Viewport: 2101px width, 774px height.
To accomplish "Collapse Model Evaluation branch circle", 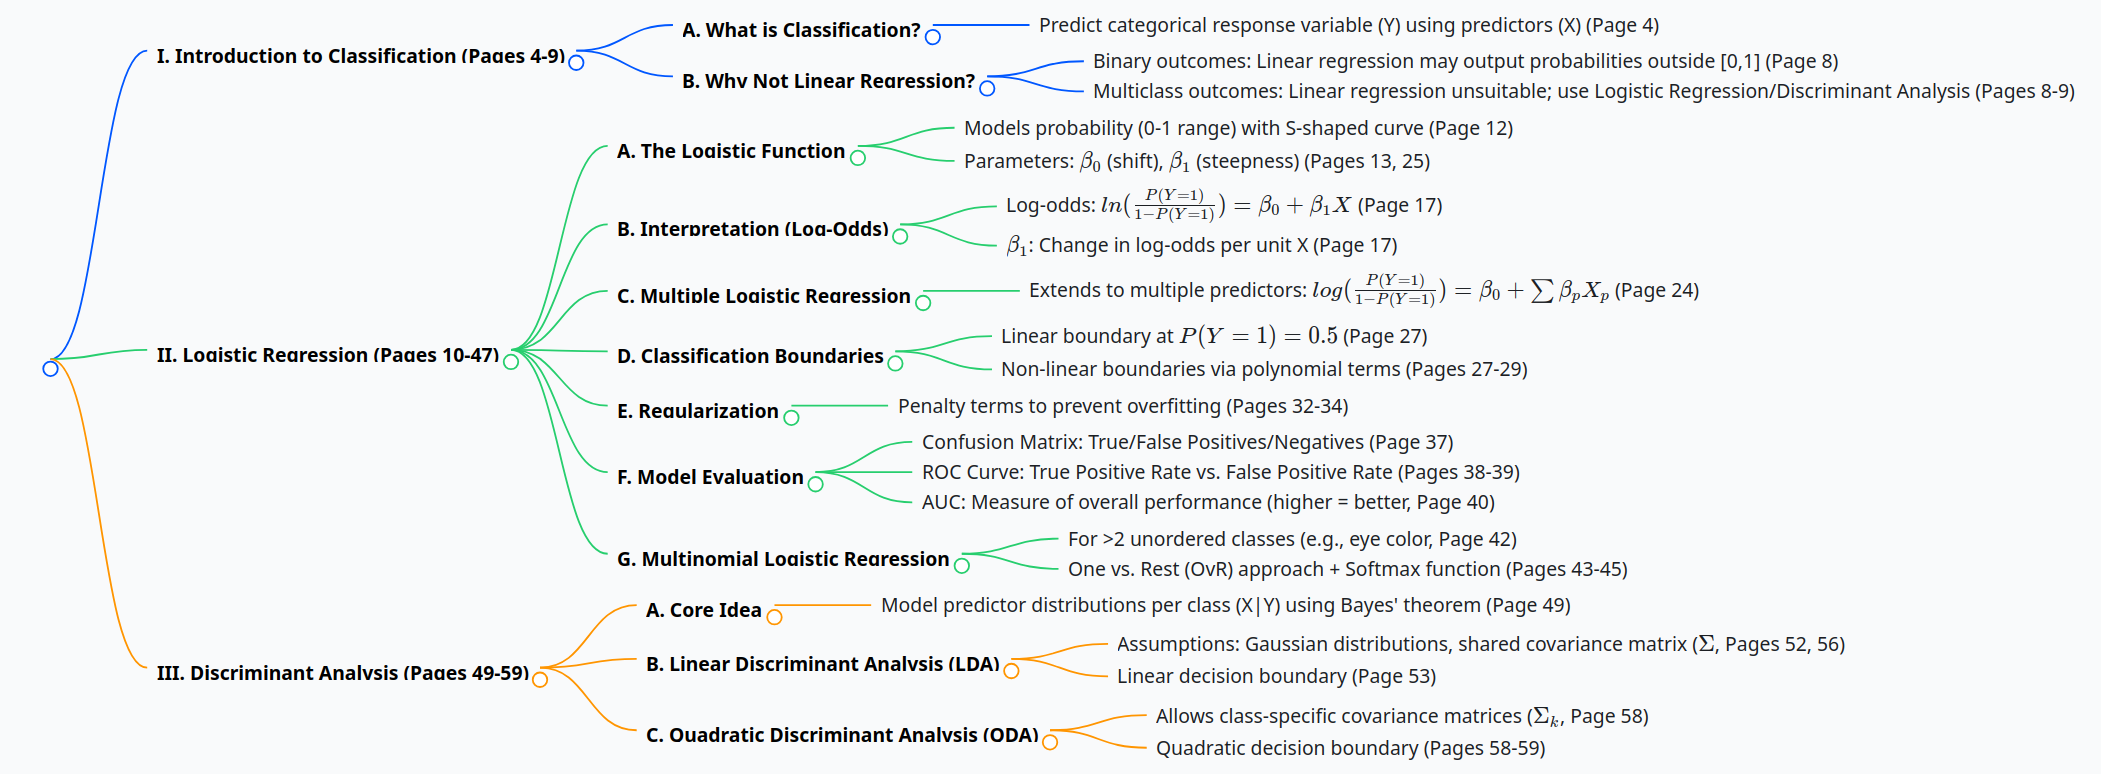I will 815,484.
